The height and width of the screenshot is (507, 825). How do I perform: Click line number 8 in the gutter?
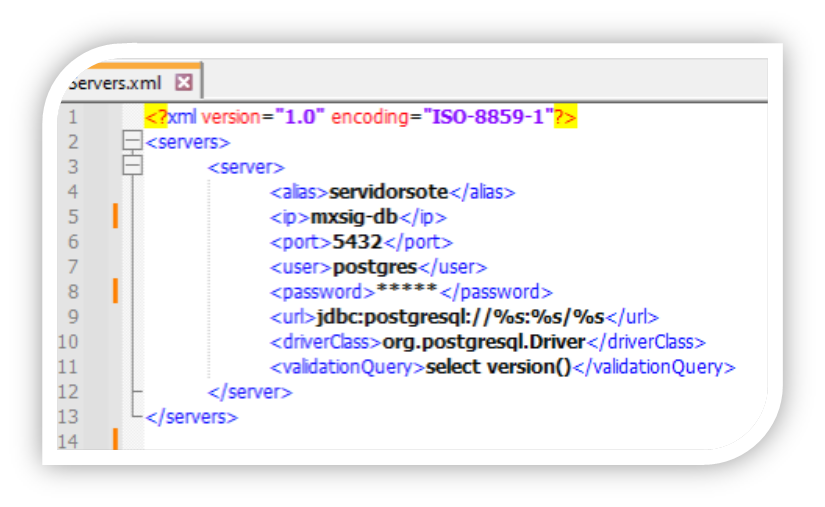(71, 292)
